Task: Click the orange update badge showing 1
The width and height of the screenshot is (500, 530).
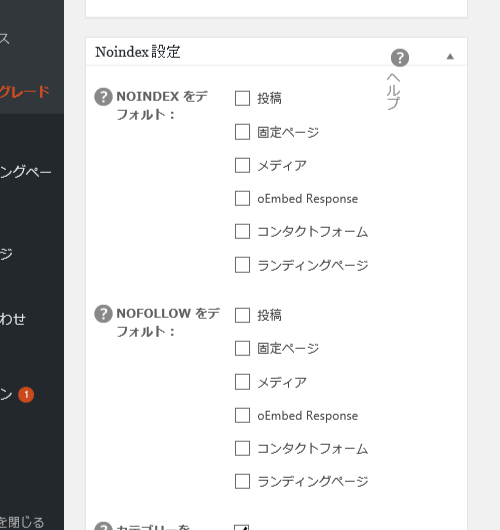Action: [x=26, y=394]
